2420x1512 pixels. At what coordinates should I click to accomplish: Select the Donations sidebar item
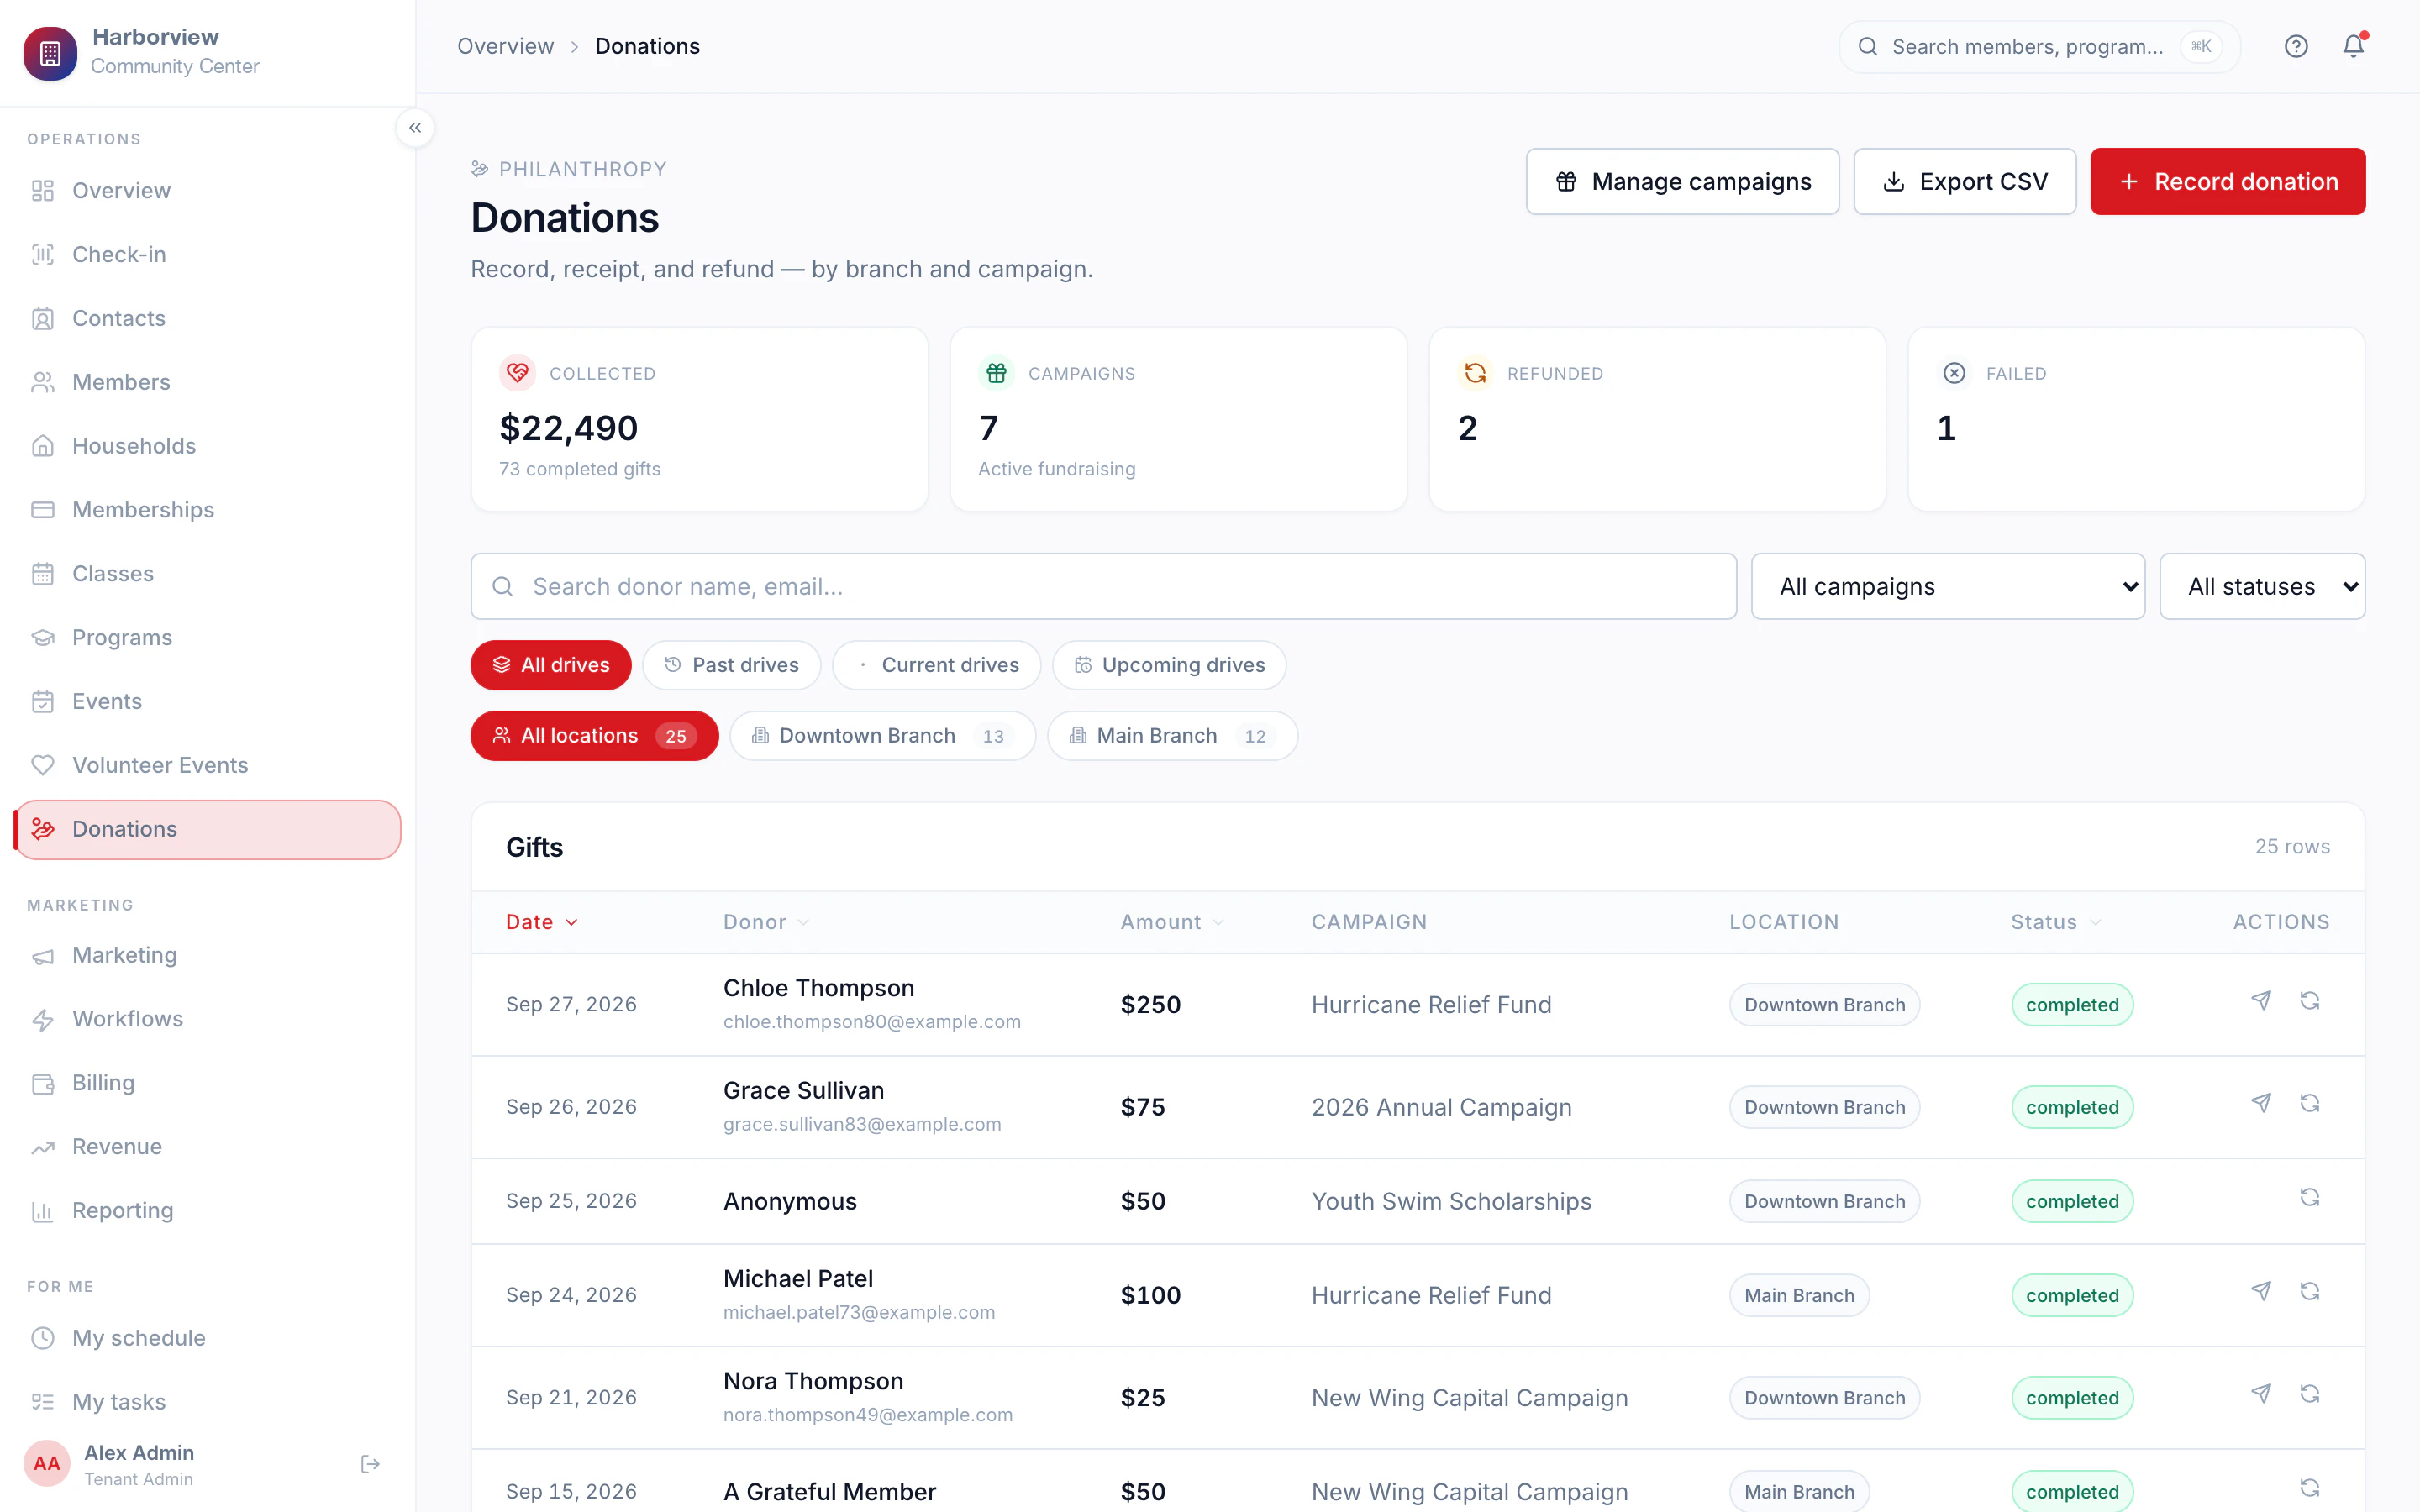tap(207, 829)
